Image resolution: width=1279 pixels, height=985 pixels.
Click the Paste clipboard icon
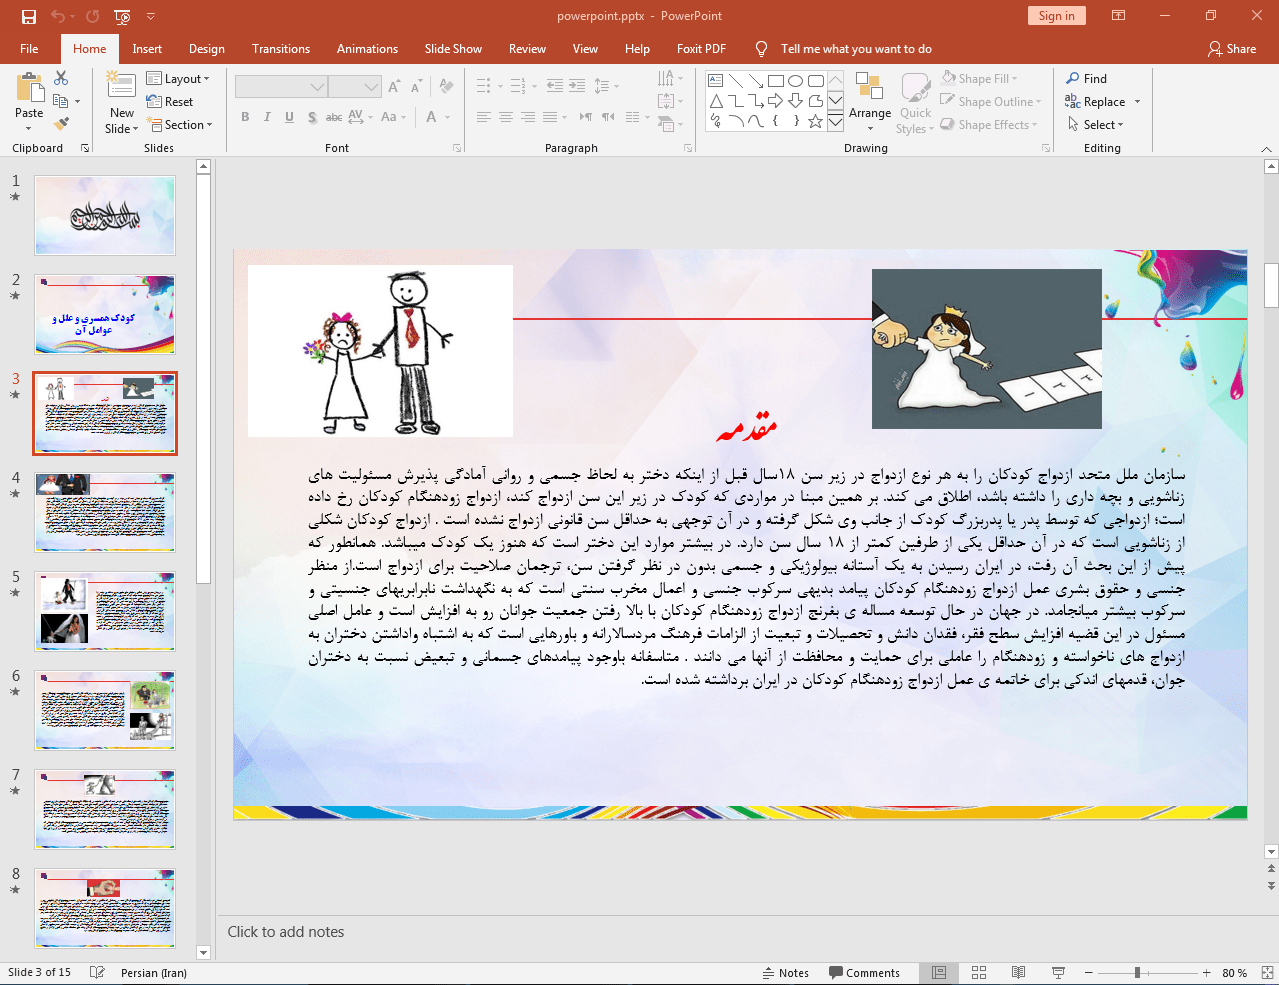pyautogui.click(x=29, y=88)
